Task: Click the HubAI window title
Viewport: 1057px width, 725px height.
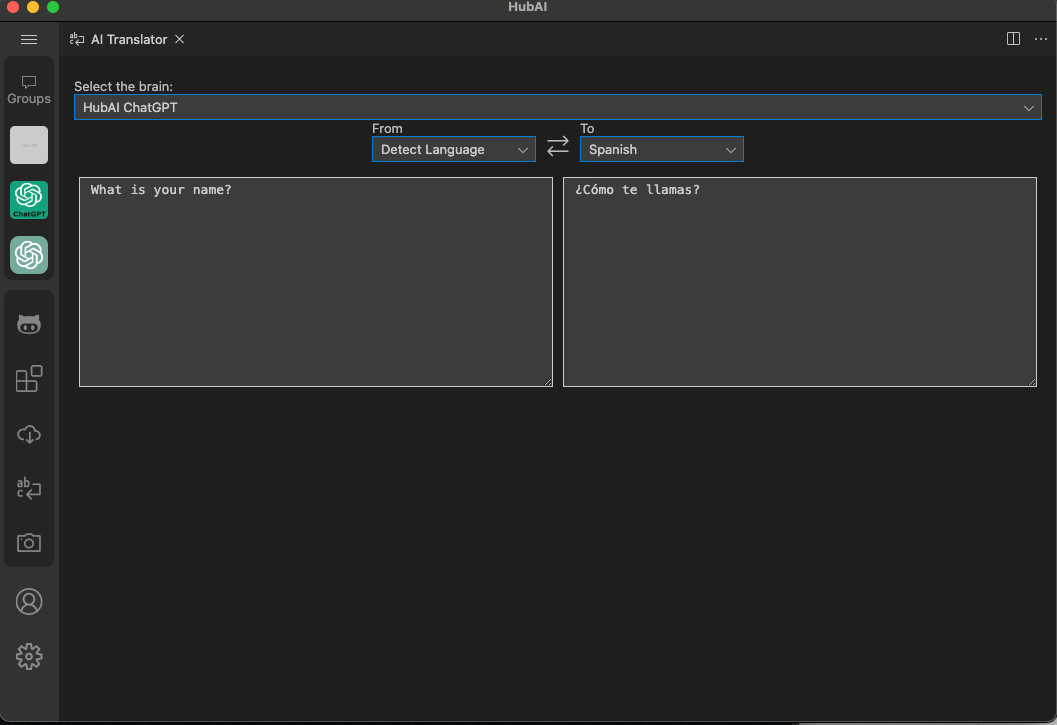Action: click(x=527, y=7)
